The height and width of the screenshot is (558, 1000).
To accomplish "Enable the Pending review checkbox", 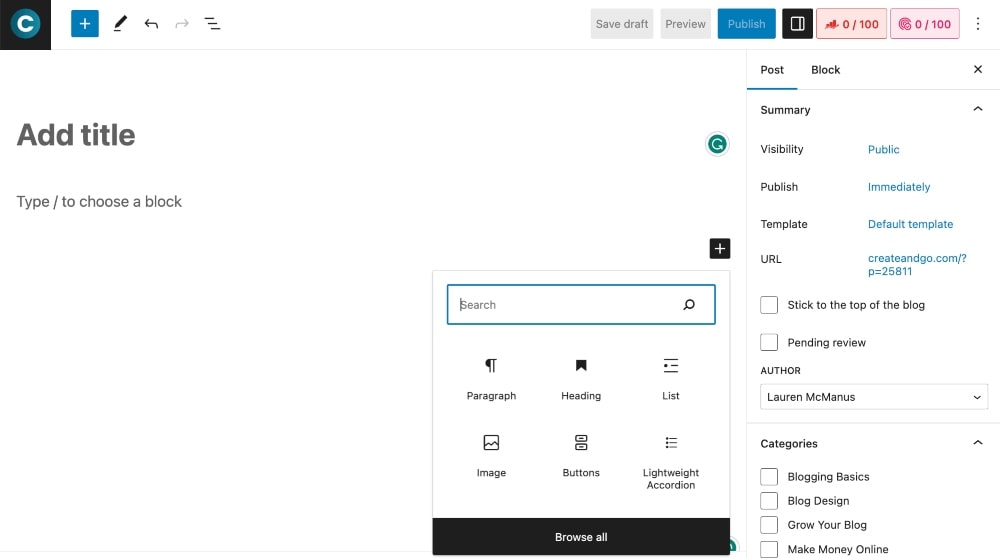I will pos(769,342).
